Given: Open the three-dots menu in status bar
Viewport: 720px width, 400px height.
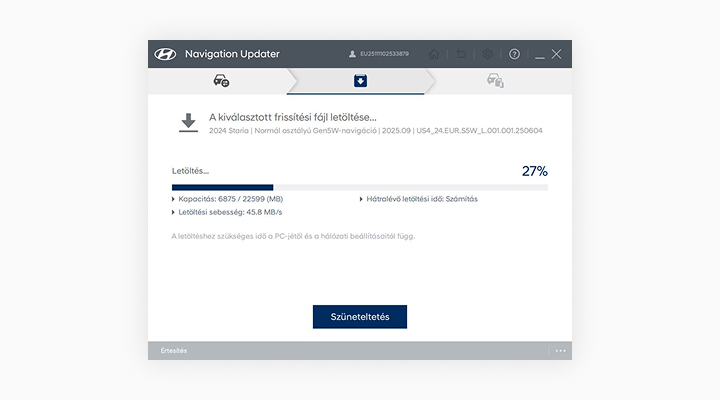Looking at the screenshot, I should tap(560, 351).
